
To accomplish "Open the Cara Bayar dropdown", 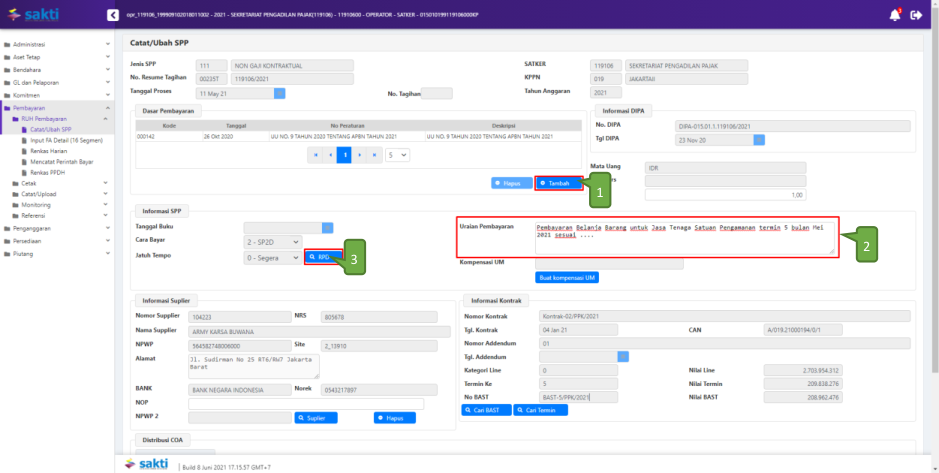I will pyautogui.click(x=271, y=242).
